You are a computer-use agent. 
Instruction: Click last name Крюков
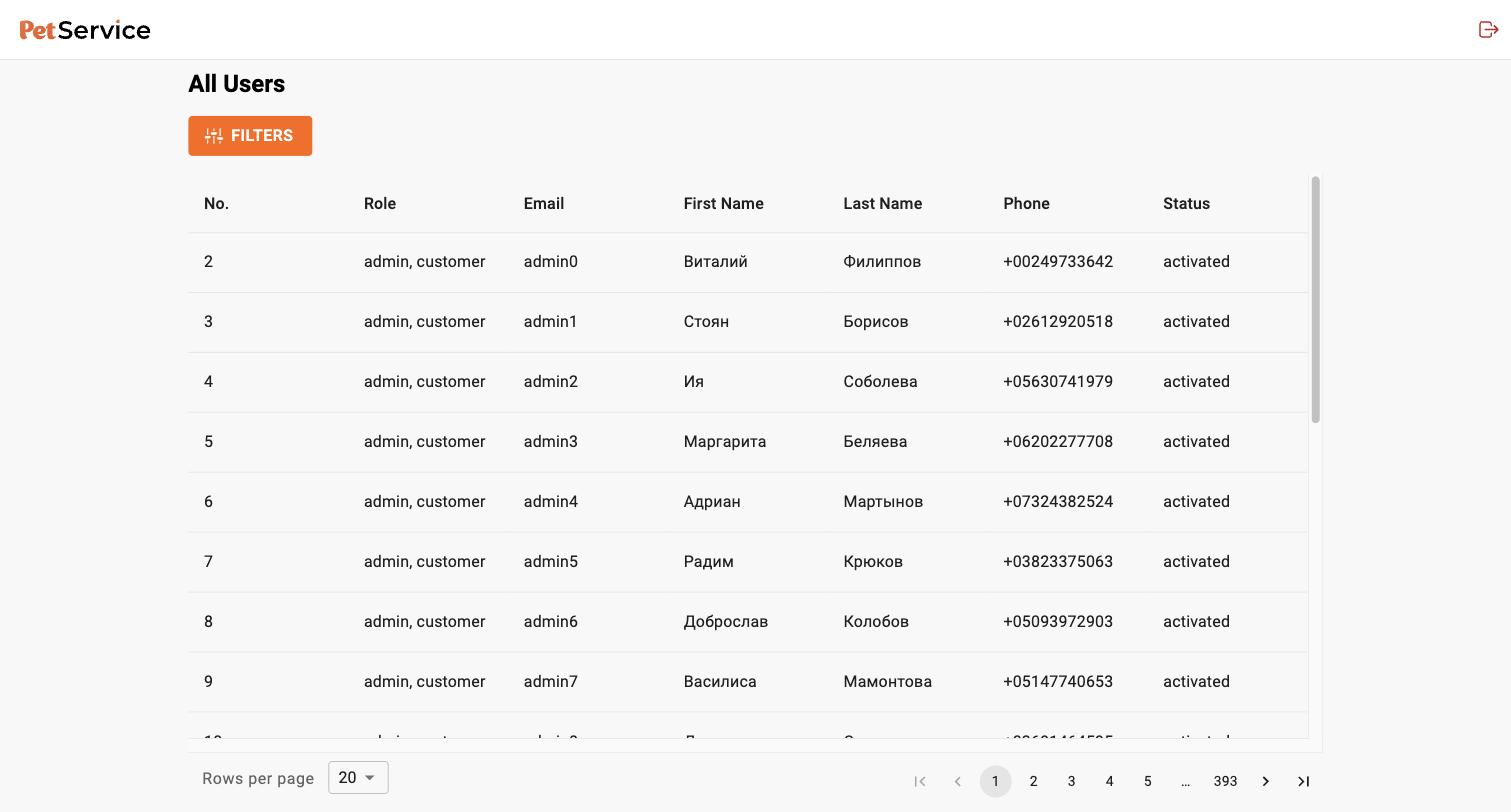coord(873,561)
